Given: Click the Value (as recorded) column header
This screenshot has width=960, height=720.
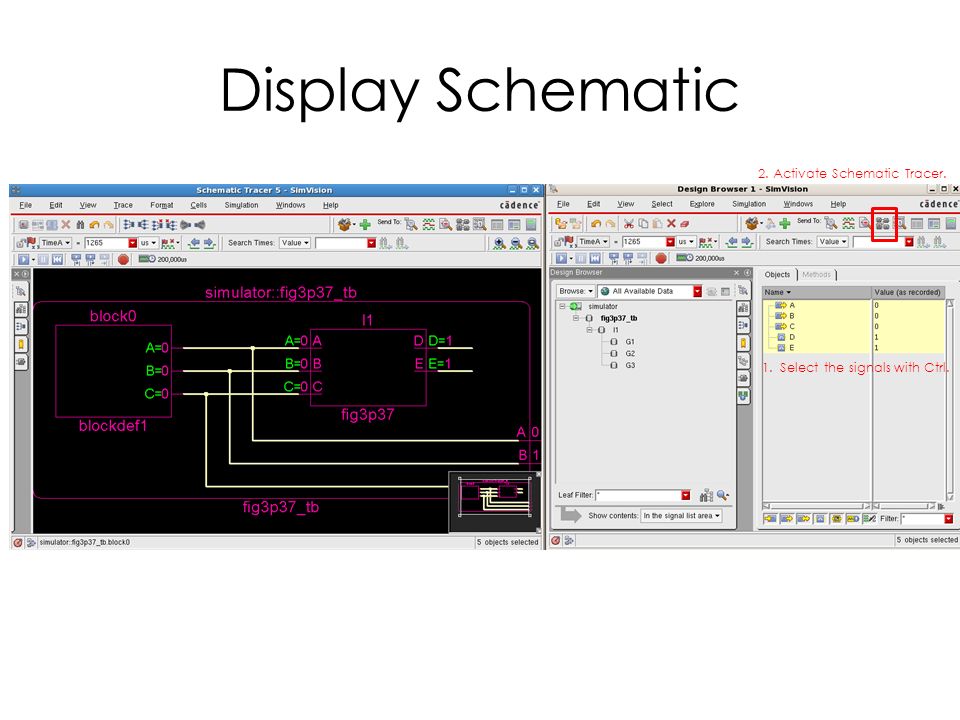Looking at the screenshot, I should 909,293.
